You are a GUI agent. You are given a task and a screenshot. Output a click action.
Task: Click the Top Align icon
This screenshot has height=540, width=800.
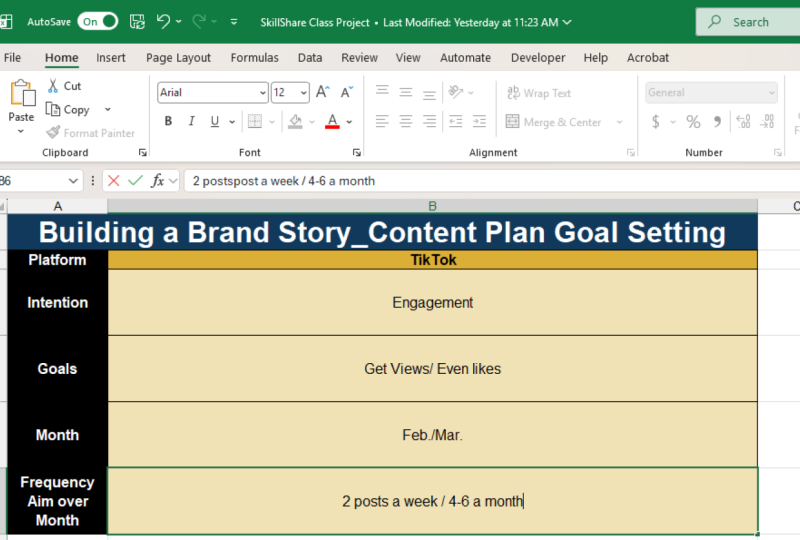coord(382,92)
